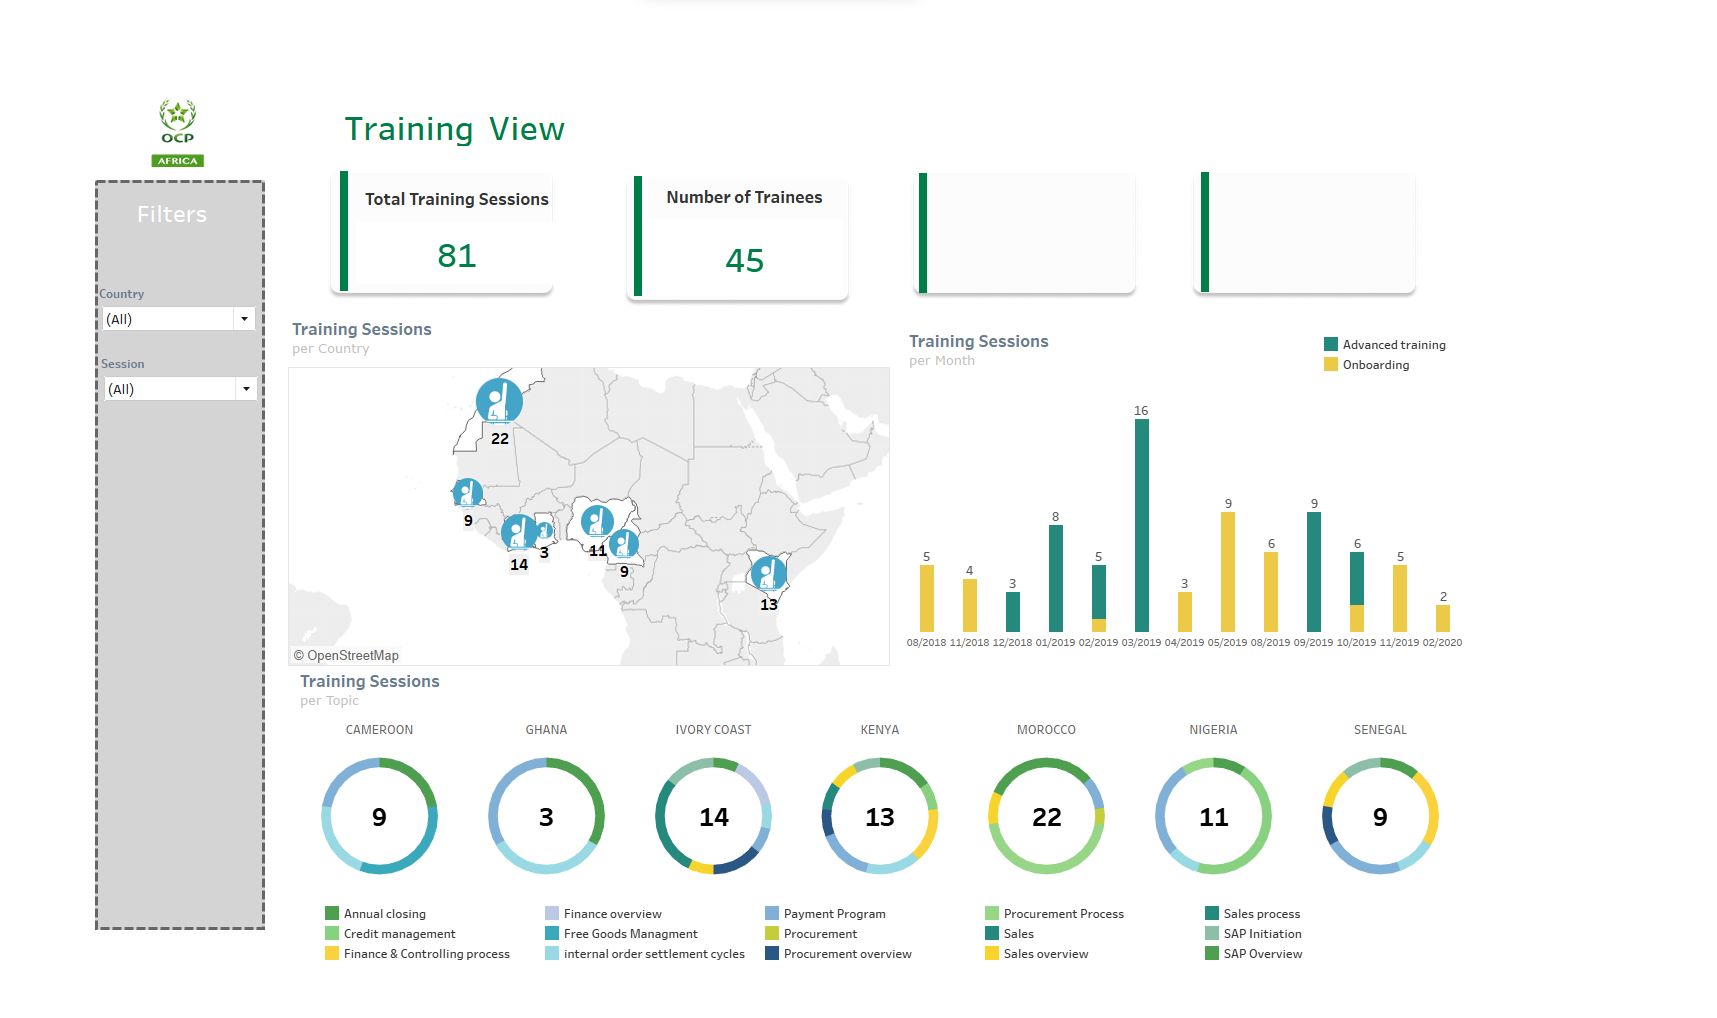Screen dimensions: 1717x1018
Task: Click the SAP Overview legend swatch
Action: (1212, 953)
